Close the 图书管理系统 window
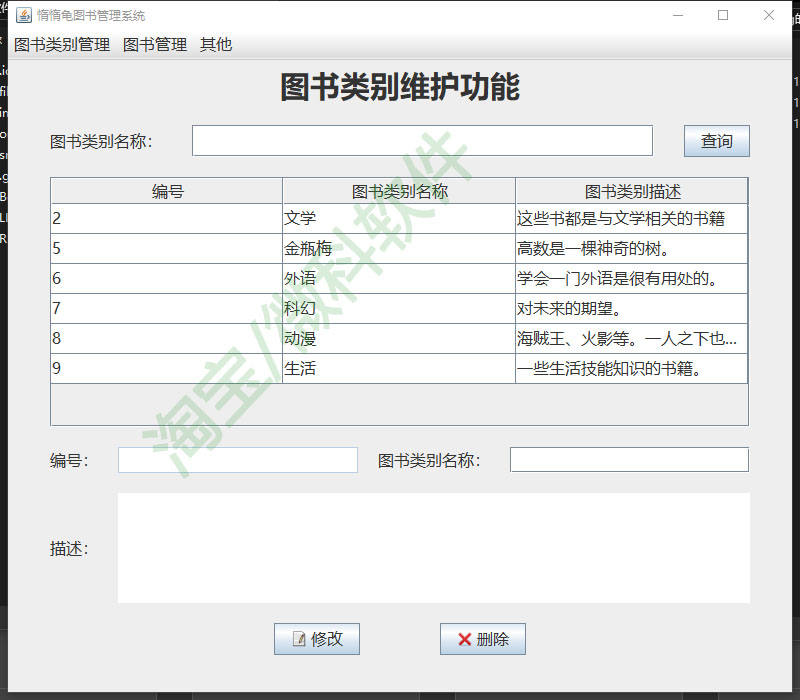Viewport: 800px width, 700px height. [x=769, y=15]
